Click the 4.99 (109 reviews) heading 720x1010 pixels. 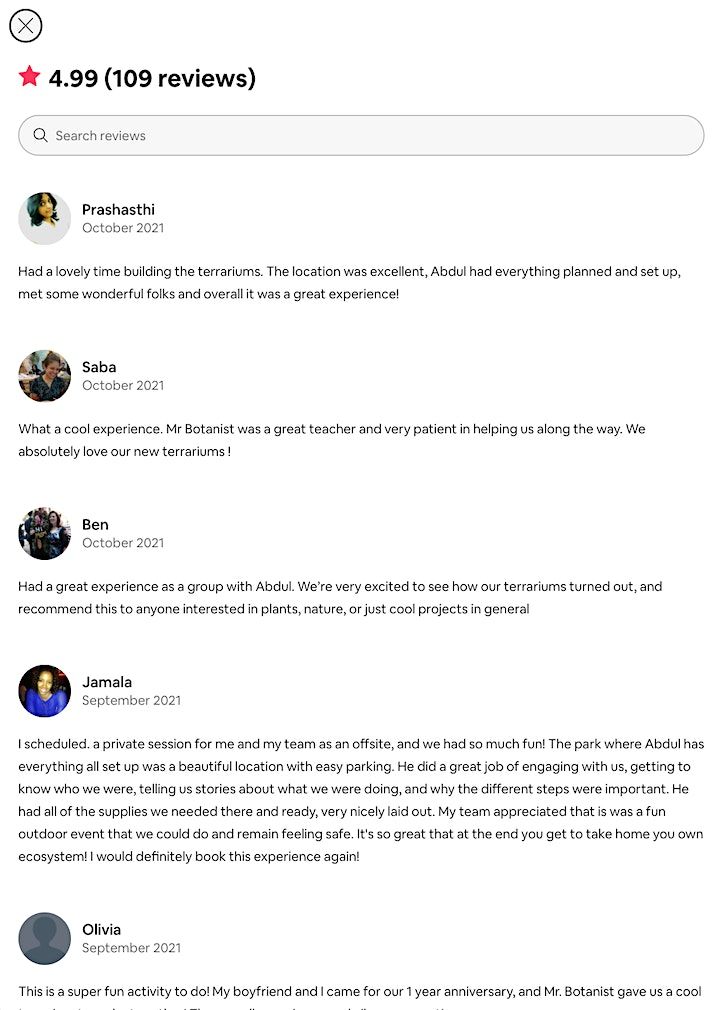coord(152,78)
